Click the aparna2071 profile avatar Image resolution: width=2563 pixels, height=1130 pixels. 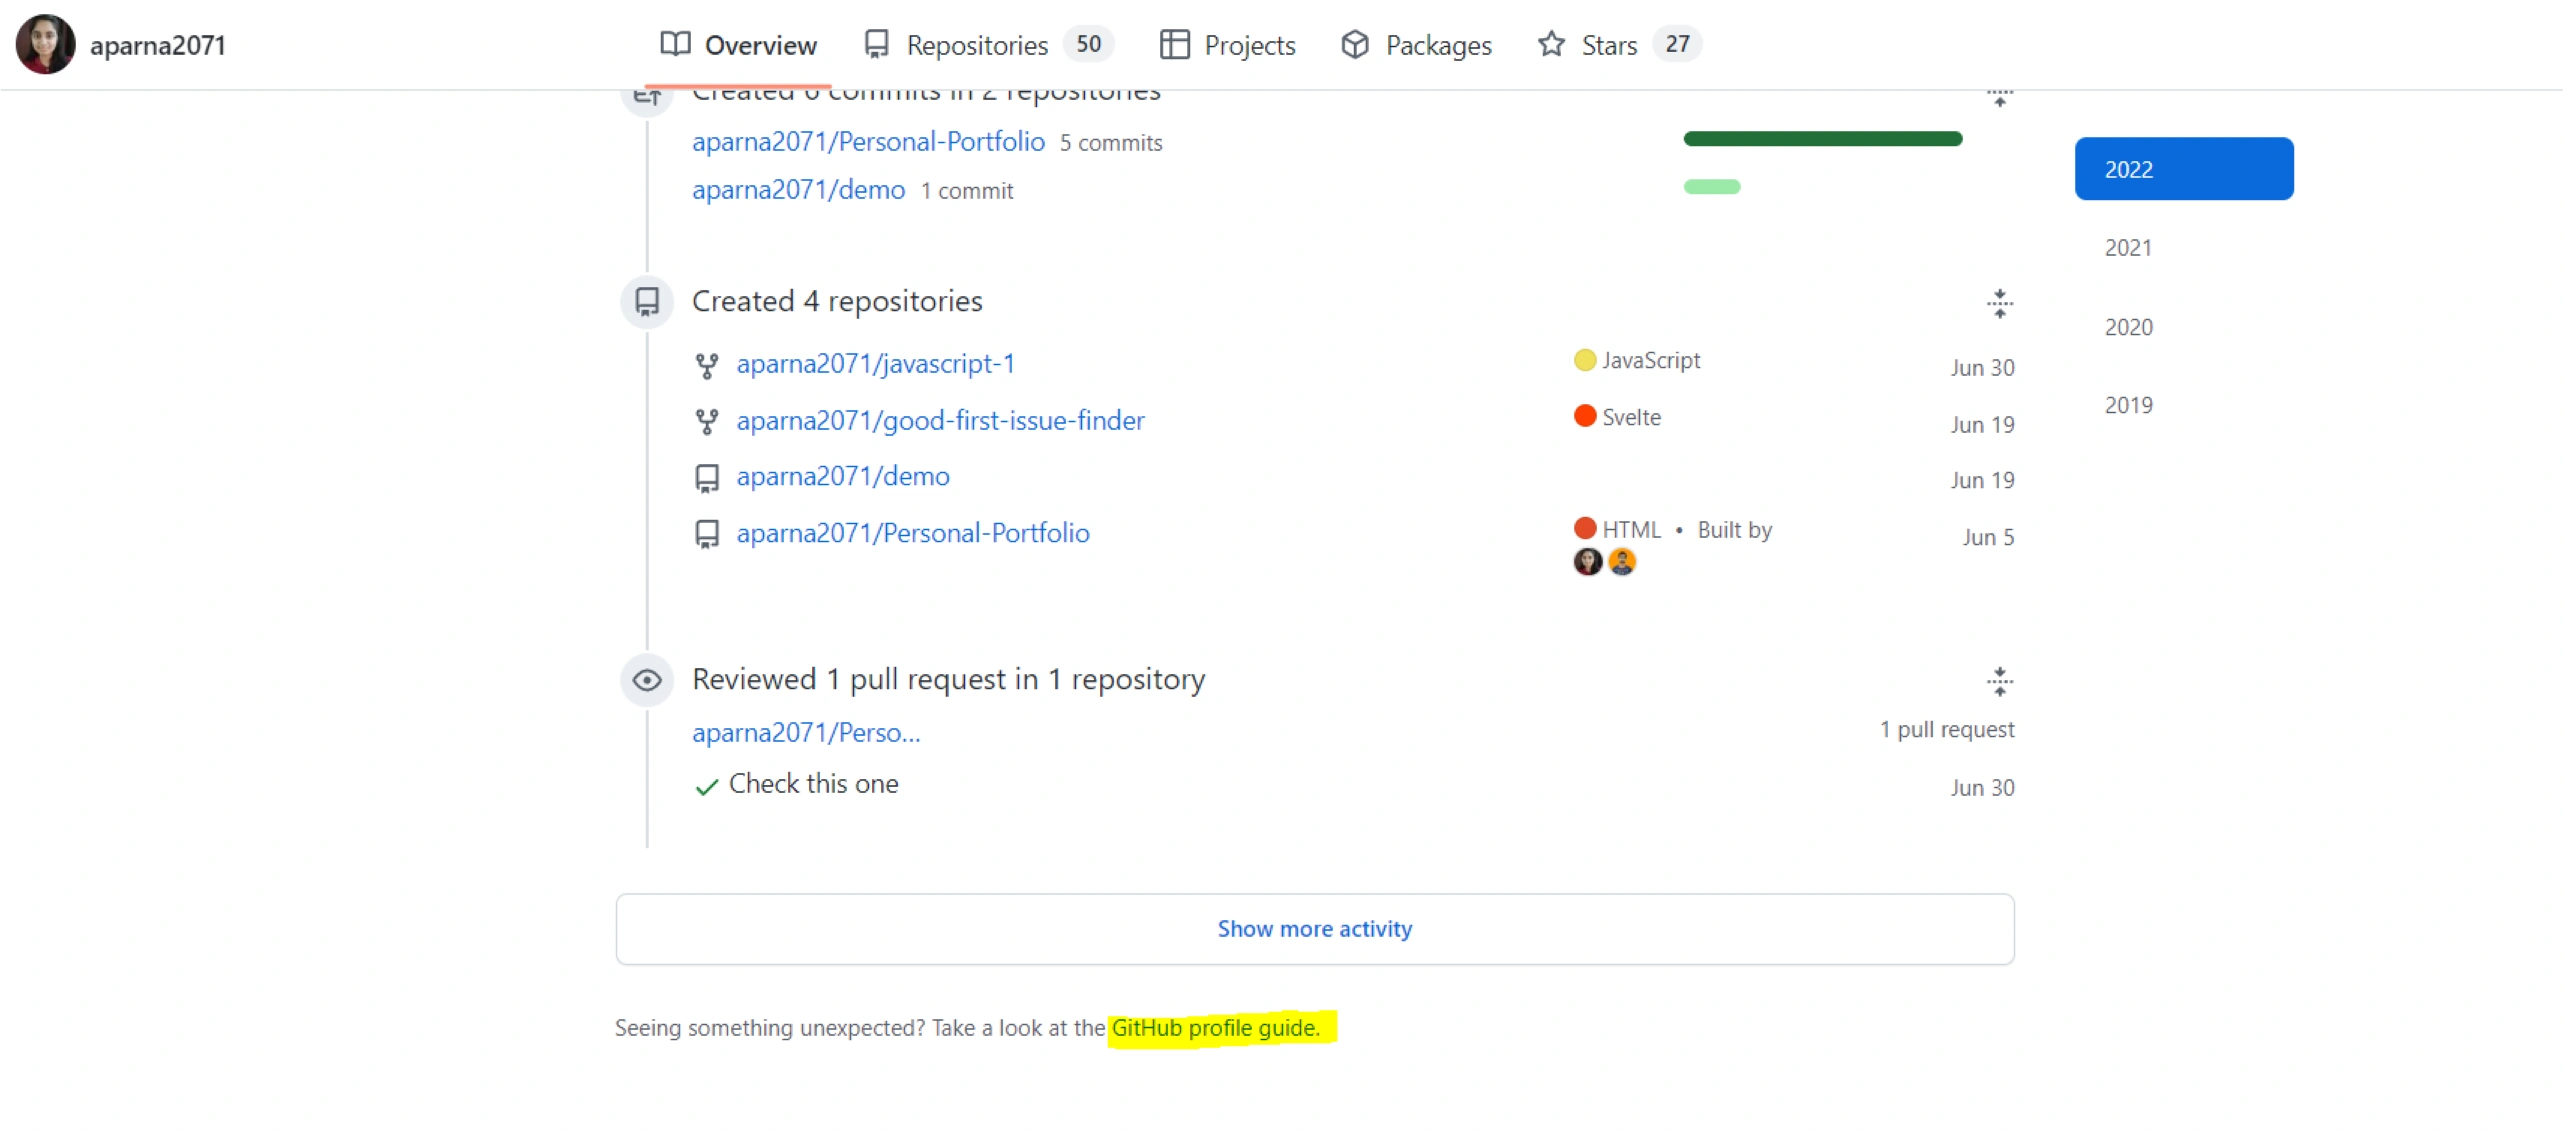45,45
